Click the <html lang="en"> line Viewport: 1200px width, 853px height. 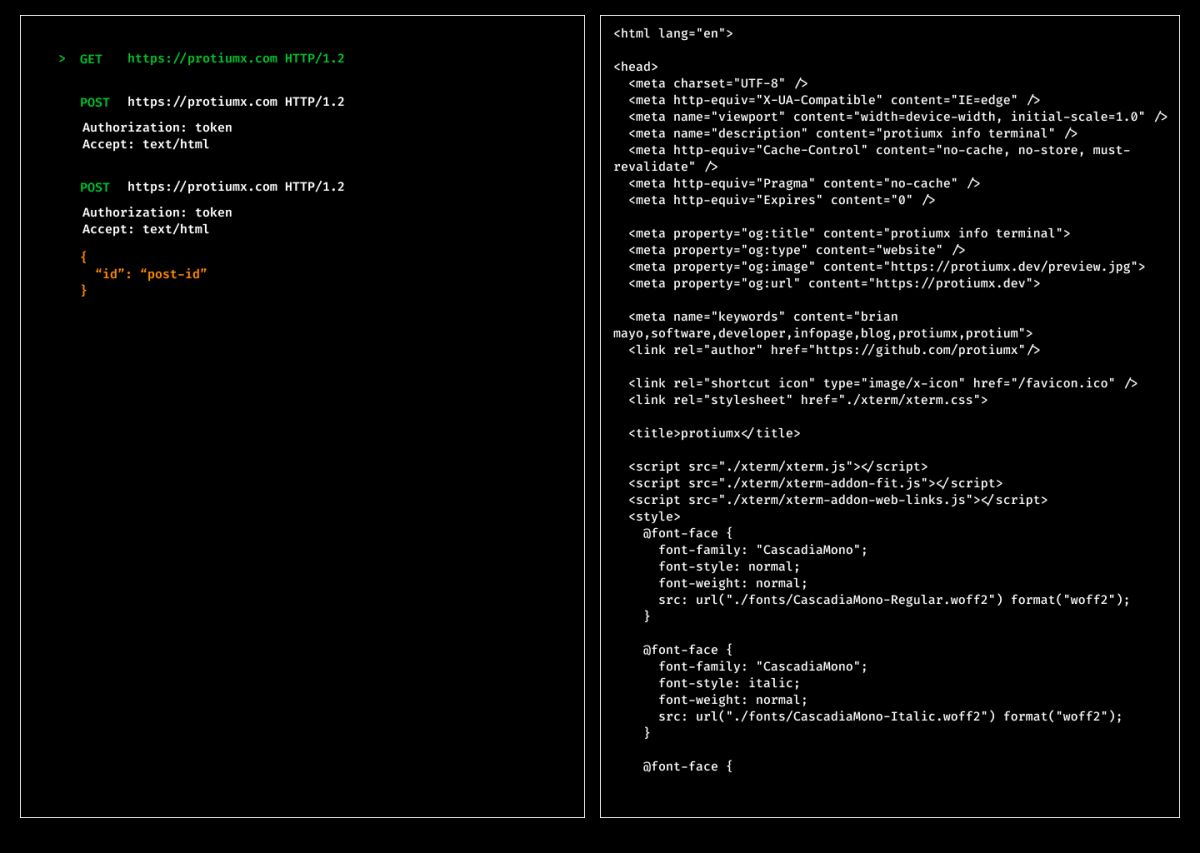[x=673, y=33]
